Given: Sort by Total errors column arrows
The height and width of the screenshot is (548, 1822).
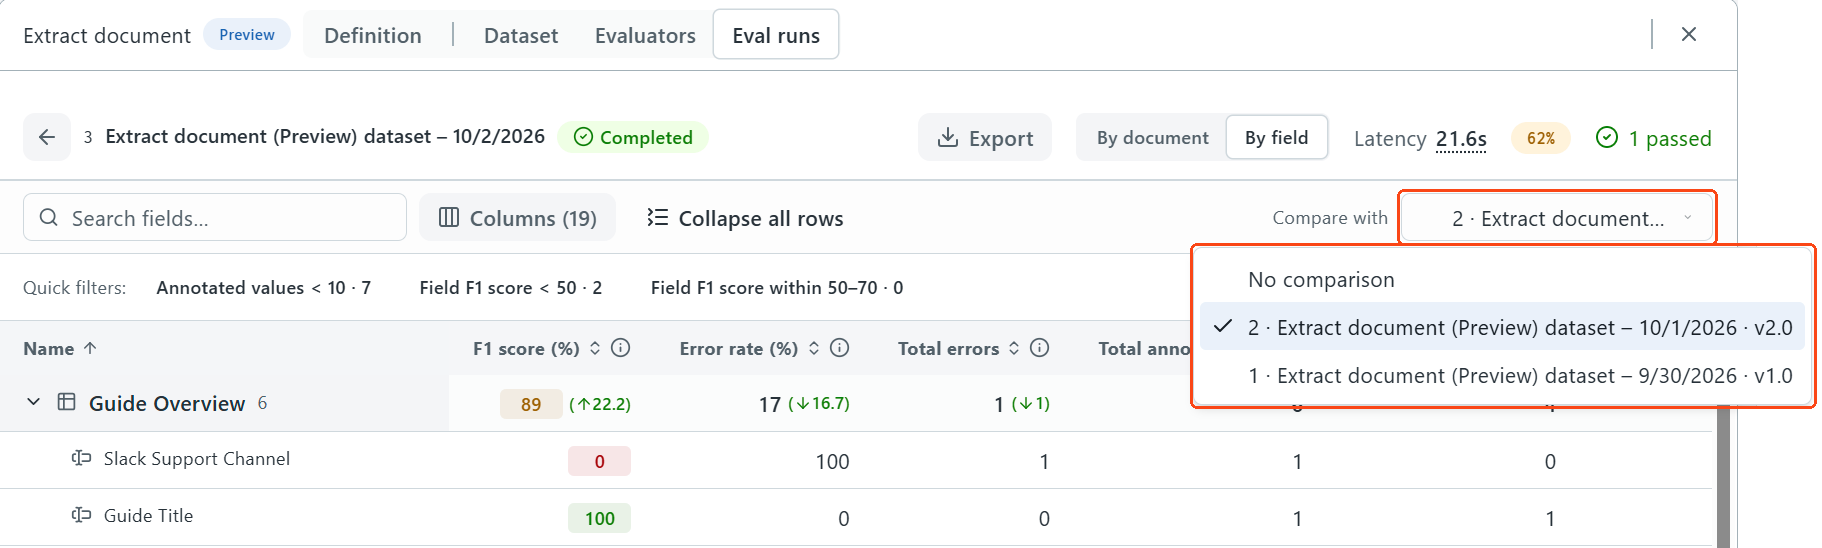Looking at the screenshot, I should tap(1014, 348).
